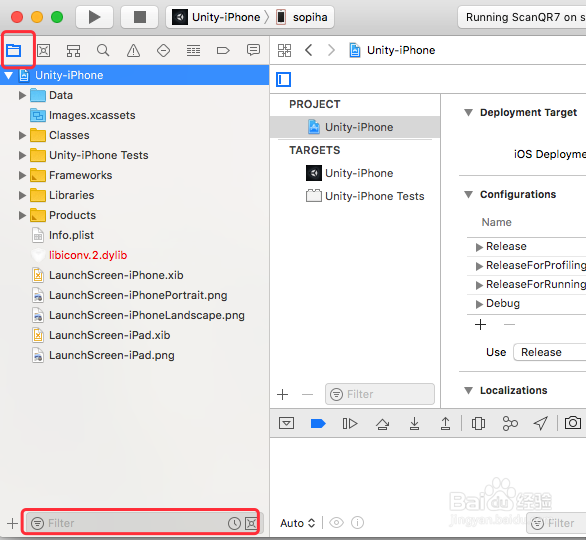The height and width of the screenshot is (540, 586).
Task: Collapse the Deployment Target section
Action: pyautogui.click(x=468, y=112)
